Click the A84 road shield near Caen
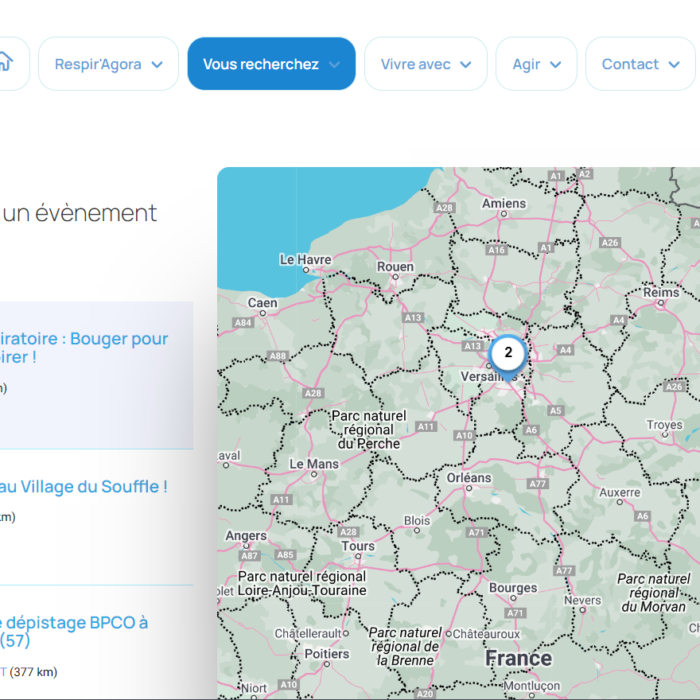 242,323
